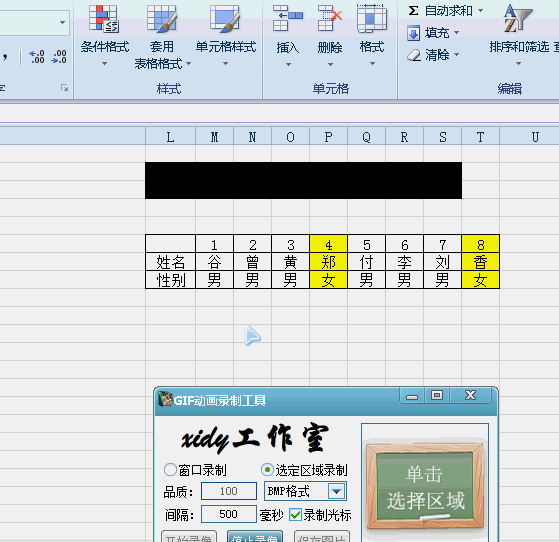Image resolution: width=559 pixels, height=542 pixels.
Task: Click the Insert cells (插入) icon
Action: [x=287, y=18]
